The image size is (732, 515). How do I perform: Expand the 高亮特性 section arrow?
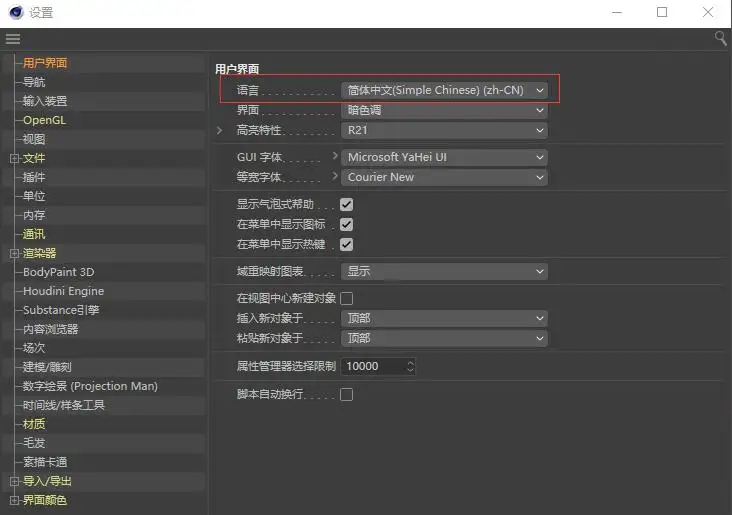click(x=219, y=130)
